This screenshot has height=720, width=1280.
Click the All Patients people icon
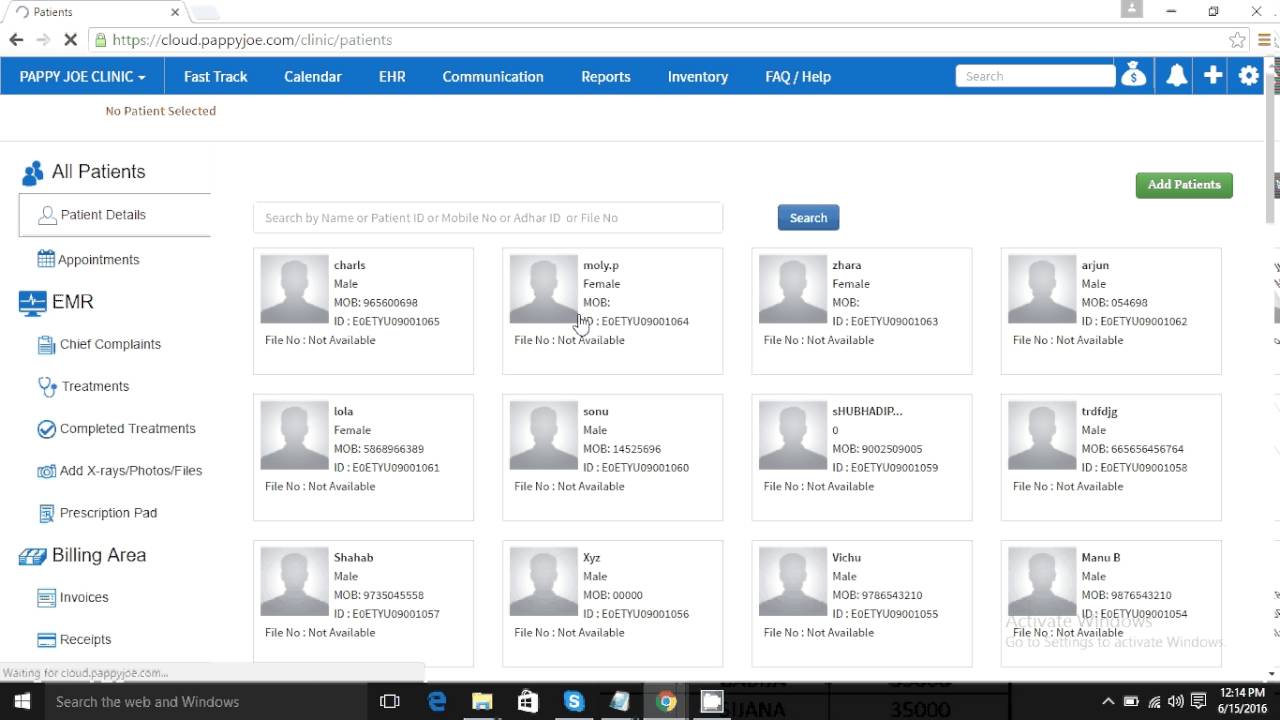[x=32, y=173]
